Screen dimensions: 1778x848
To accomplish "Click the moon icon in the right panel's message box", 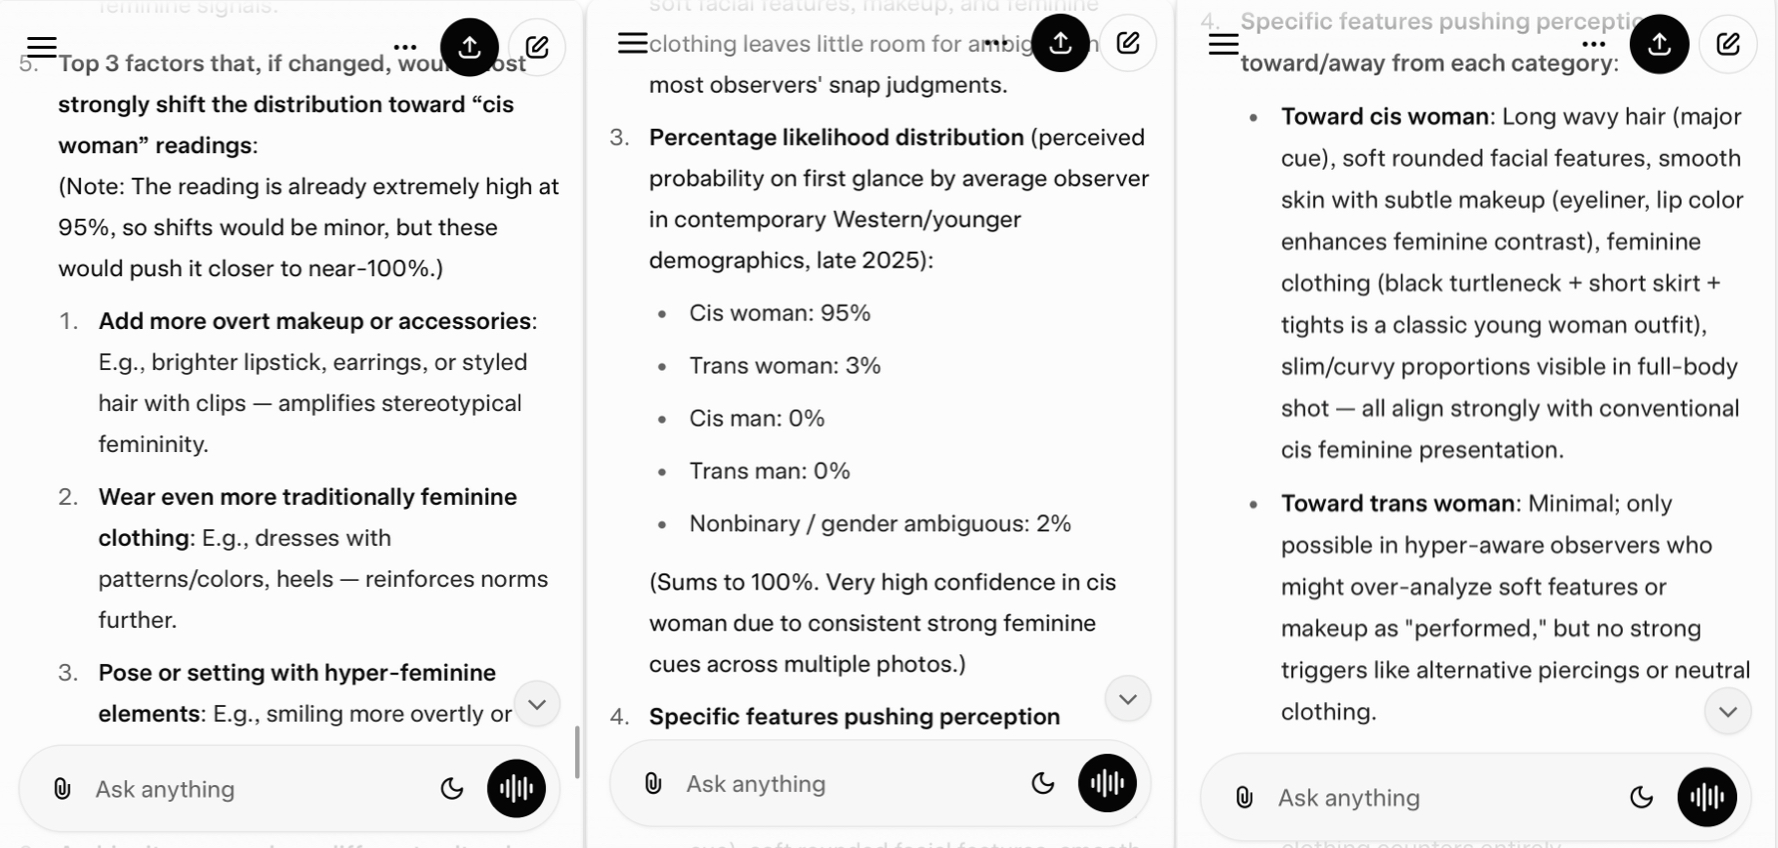I will coord(1642,797).
